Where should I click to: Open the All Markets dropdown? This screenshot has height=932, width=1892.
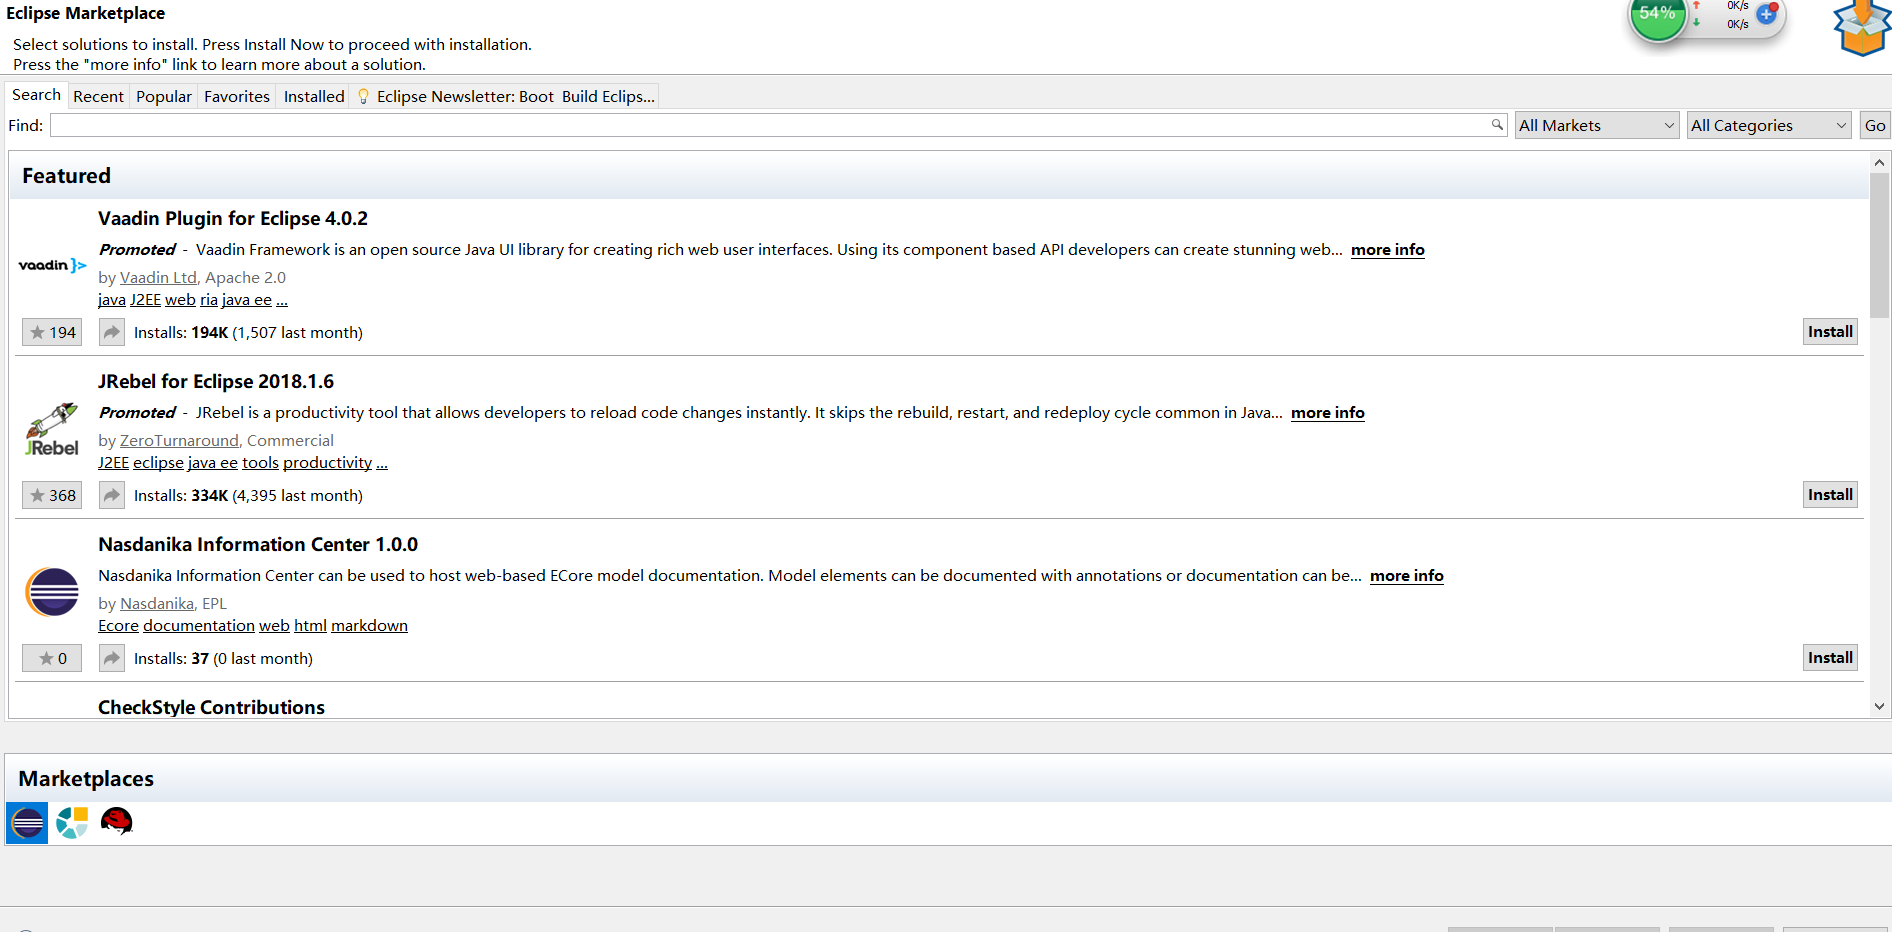(1597, 125)
